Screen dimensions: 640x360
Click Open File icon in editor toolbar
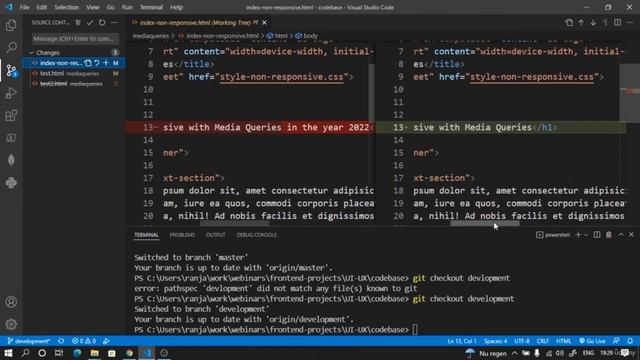point(569,23)
